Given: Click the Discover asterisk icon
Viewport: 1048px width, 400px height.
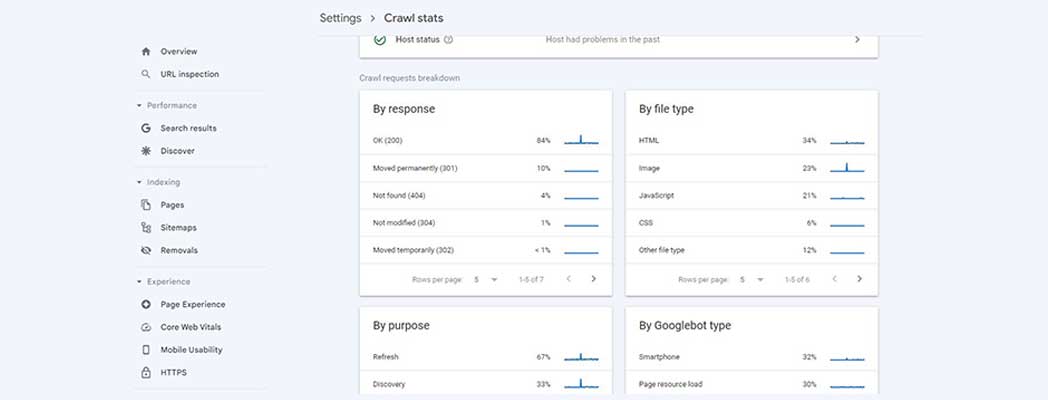Looking at the screenshot, I should point(146,151).
